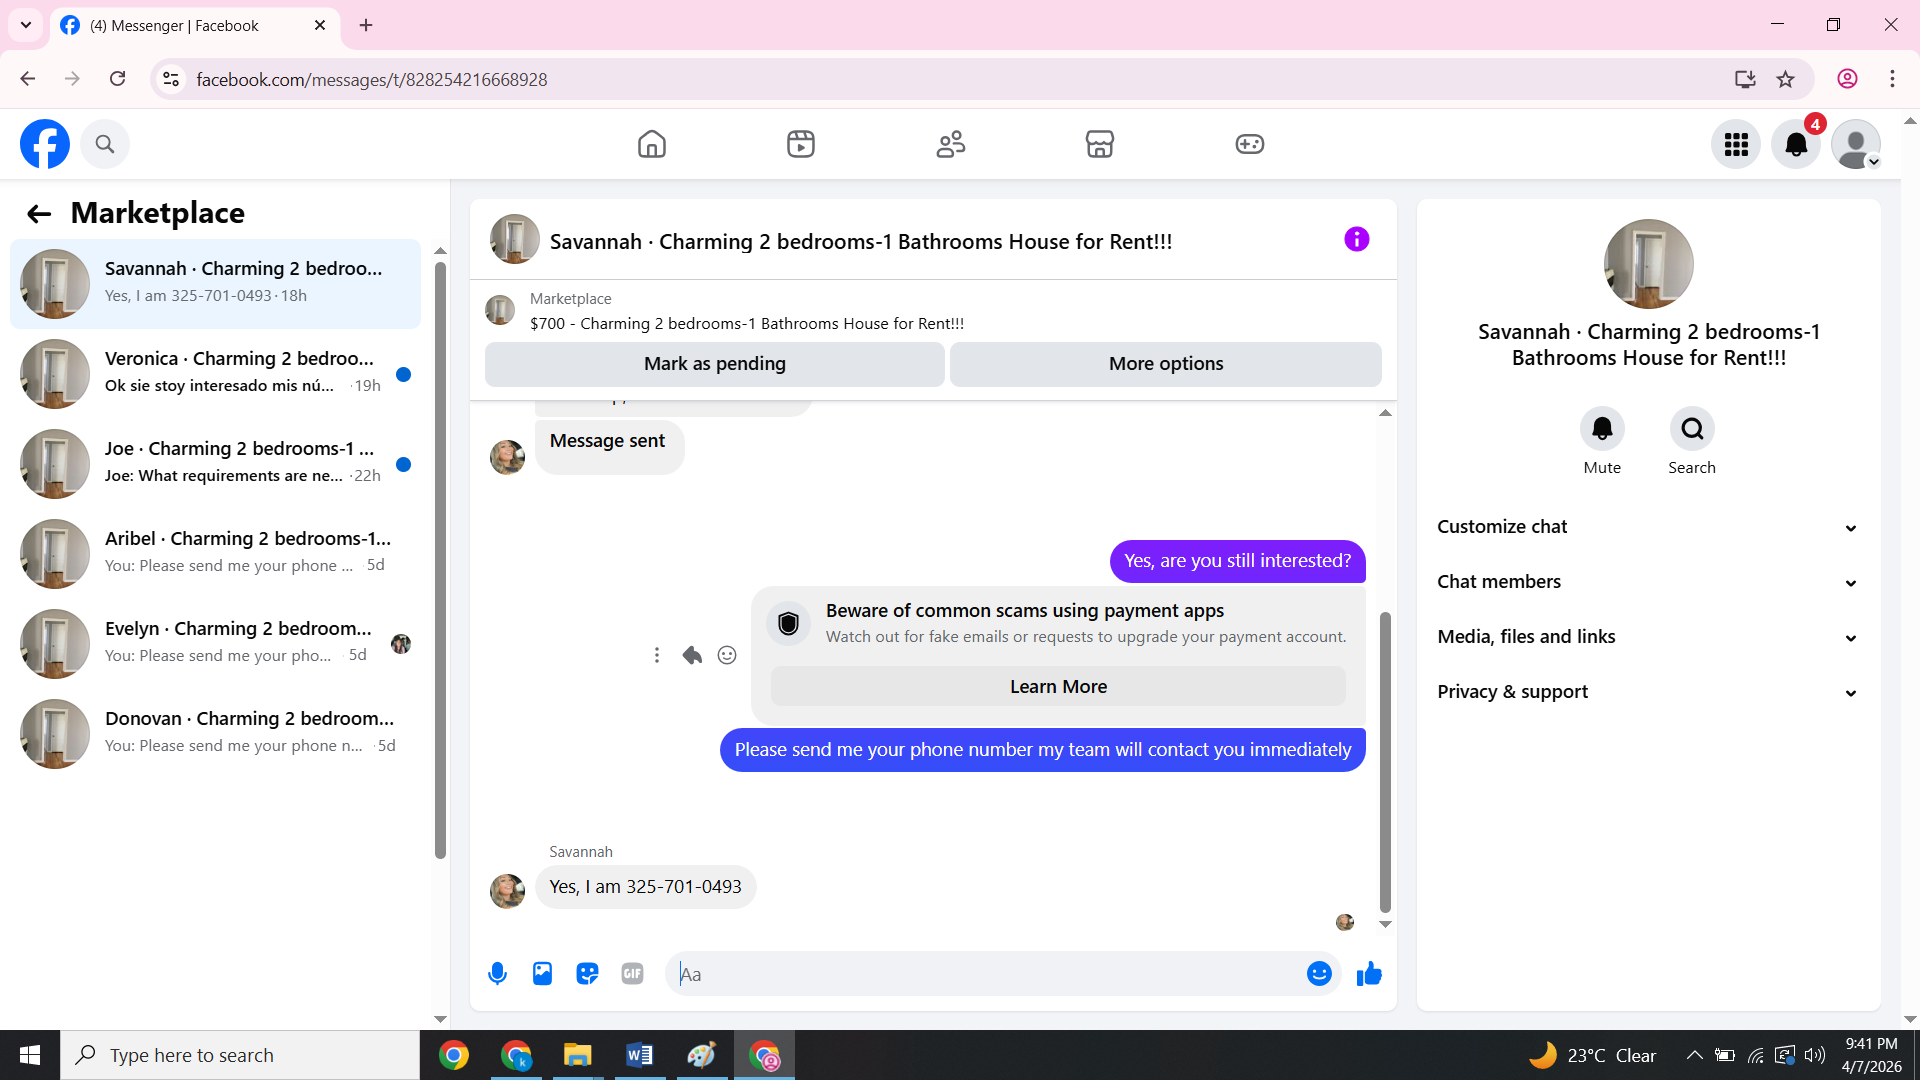Image resolution: width=1920 pixels, height=1080 pixels.
Task: Open the sticker picker icon
Action: [x=587, y=973]
